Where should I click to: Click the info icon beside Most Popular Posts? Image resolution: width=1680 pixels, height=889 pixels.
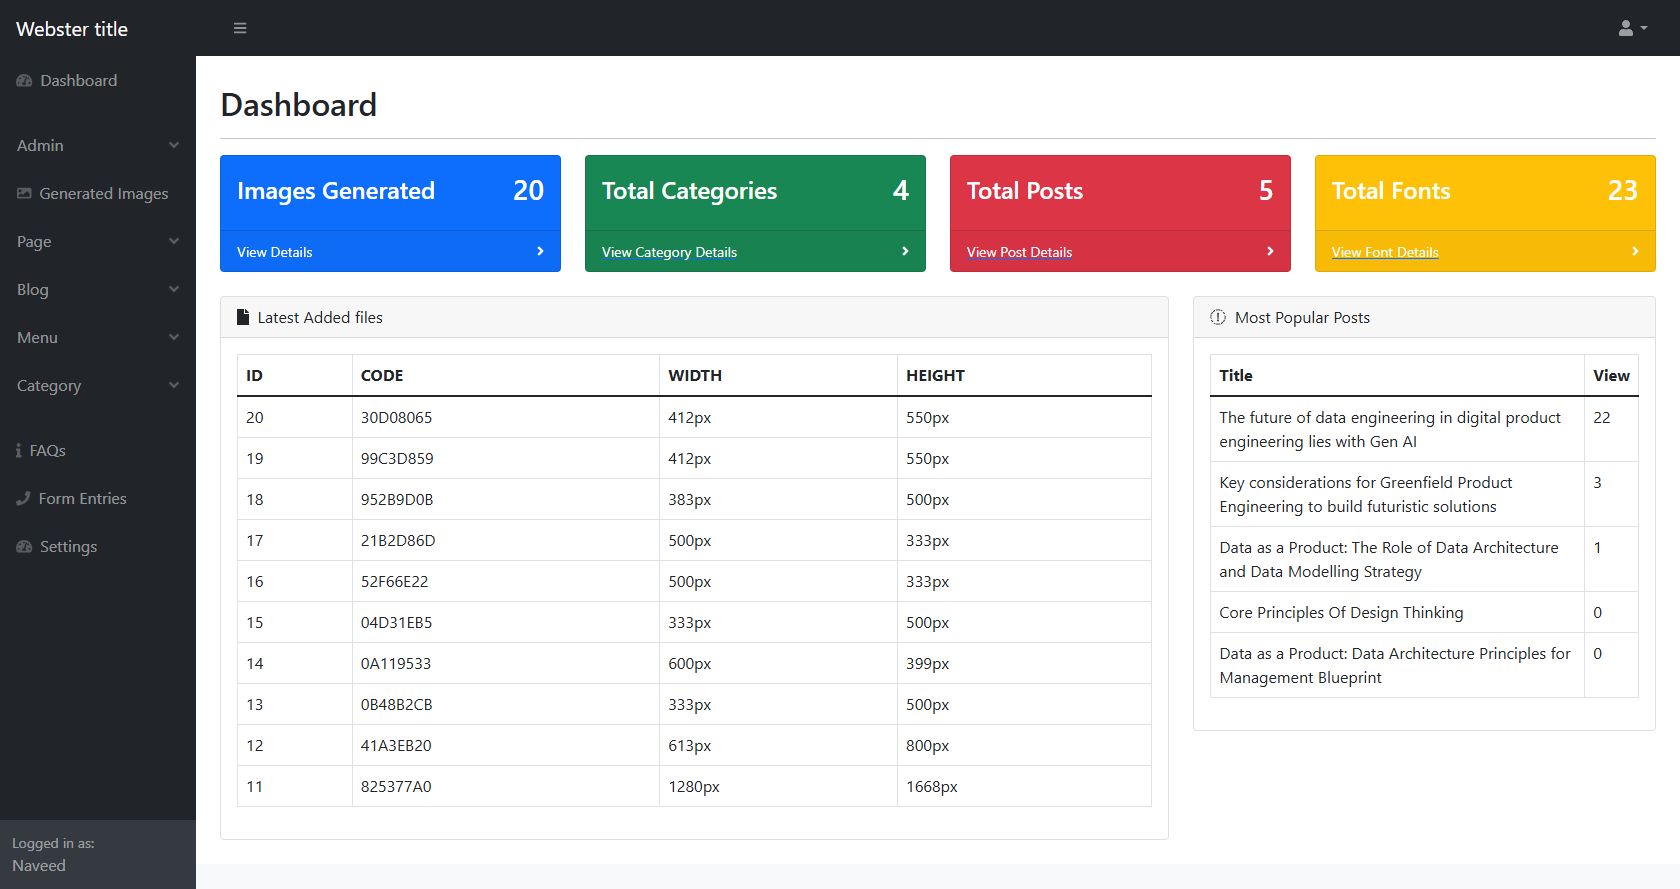point(1218,317)
